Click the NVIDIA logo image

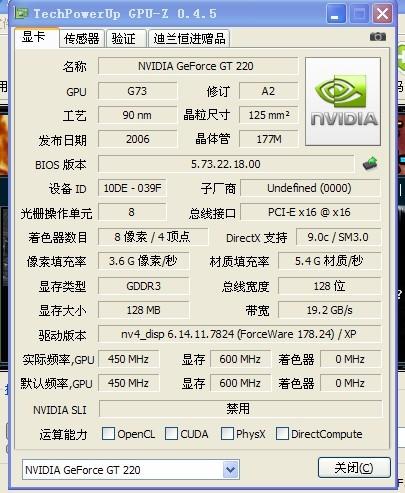click(343, 102)
